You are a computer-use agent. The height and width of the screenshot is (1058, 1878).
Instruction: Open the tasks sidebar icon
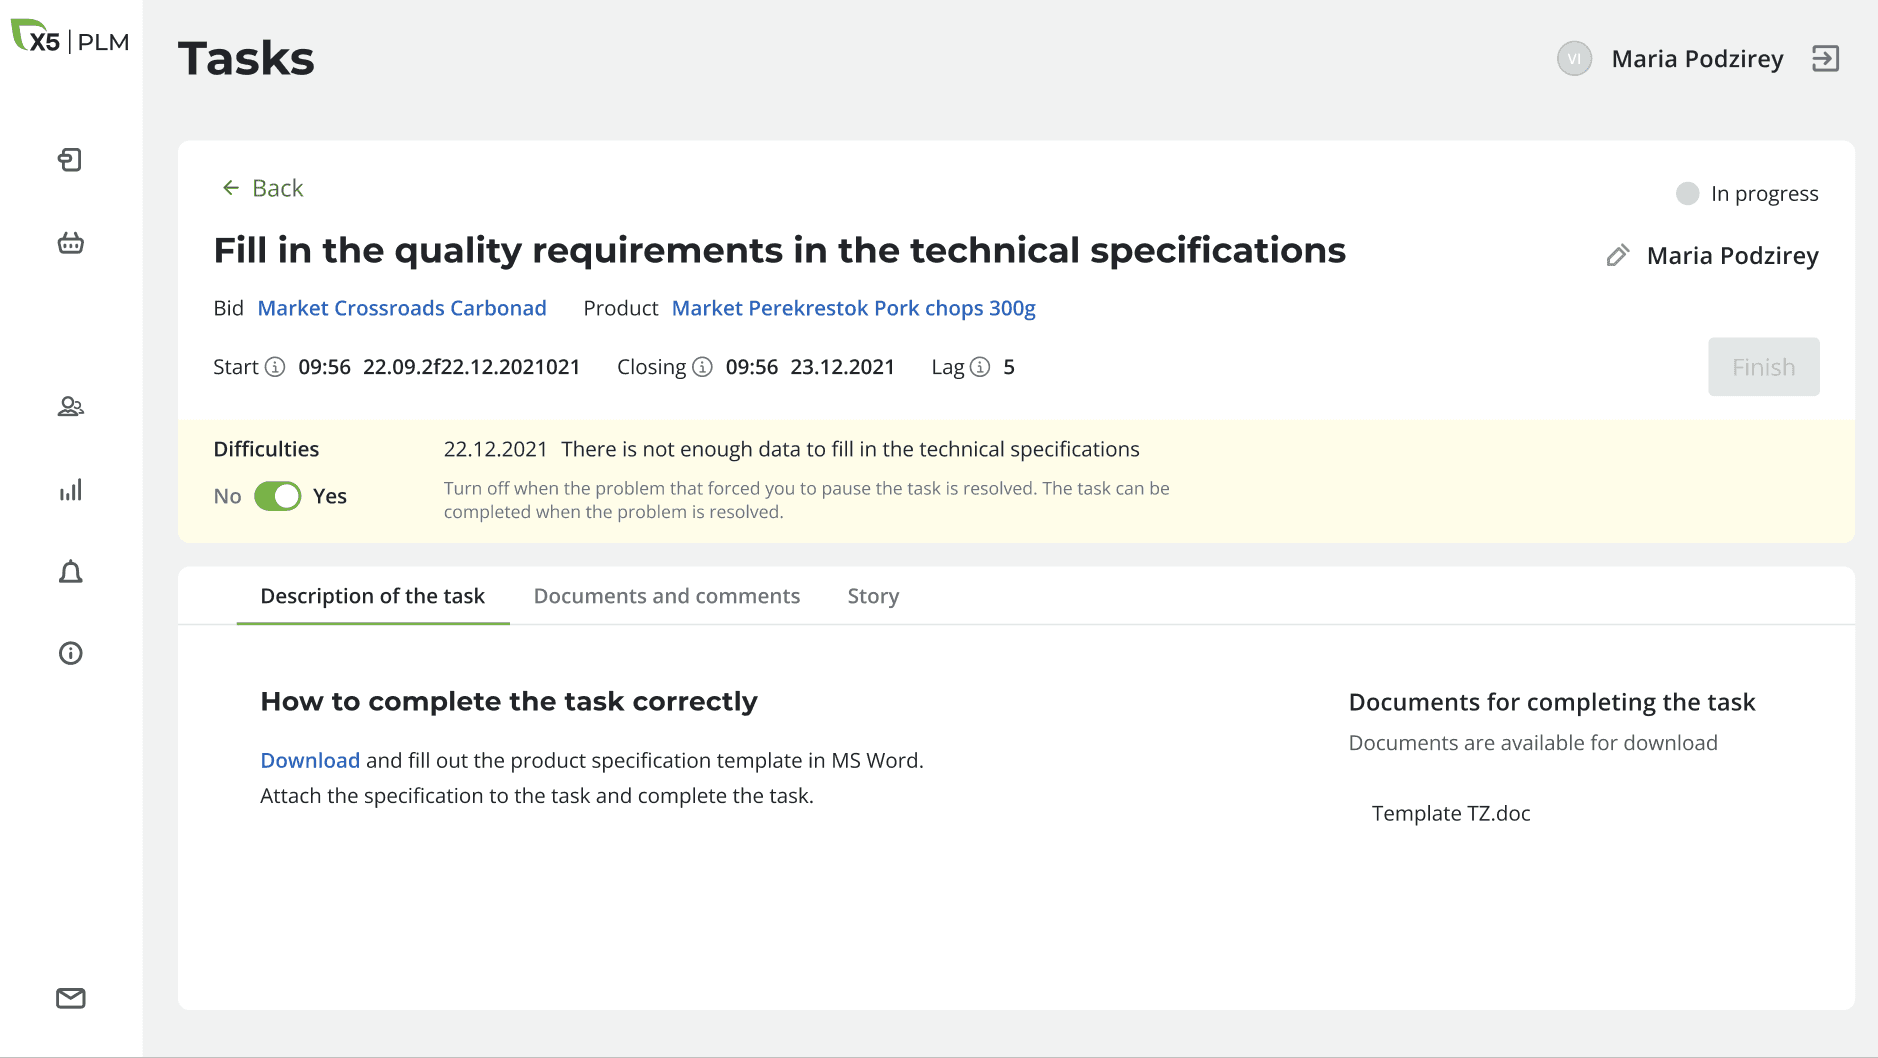(70, 160)
